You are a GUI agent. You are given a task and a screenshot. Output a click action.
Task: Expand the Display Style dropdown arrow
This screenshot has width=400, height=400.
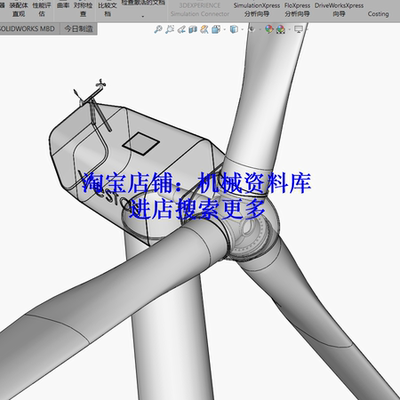[x=242, y=30]
